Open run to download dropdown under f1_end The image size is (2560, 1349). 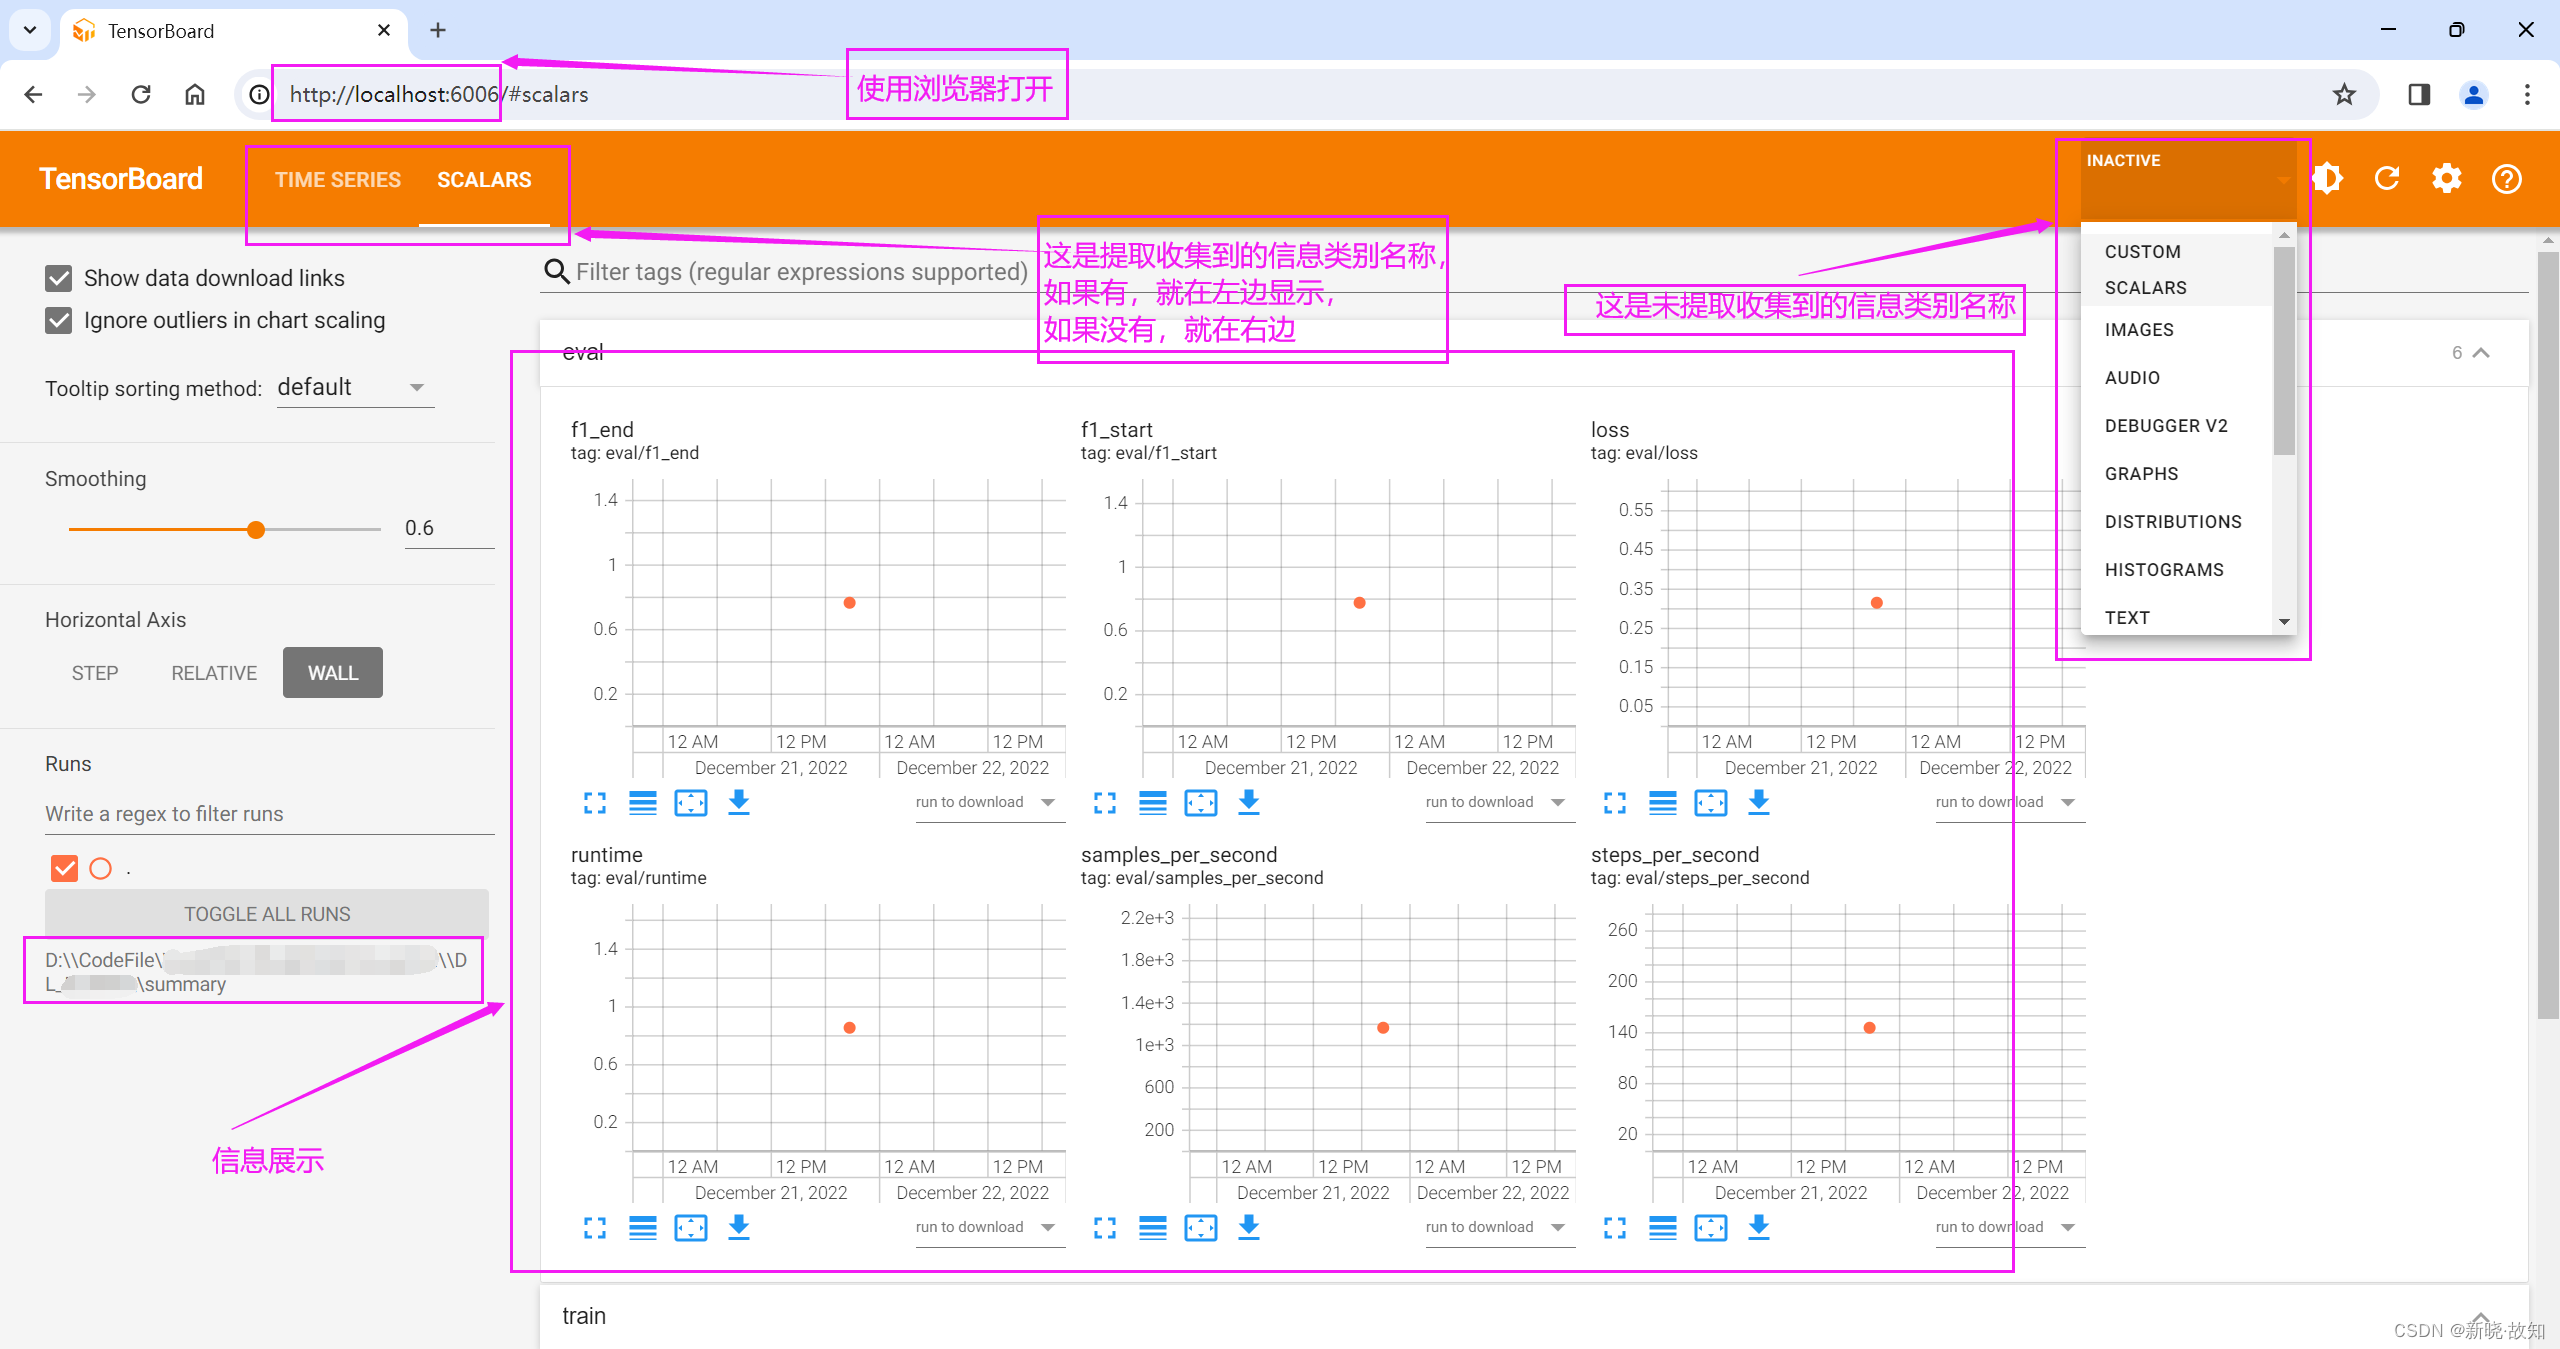(989, 803)
